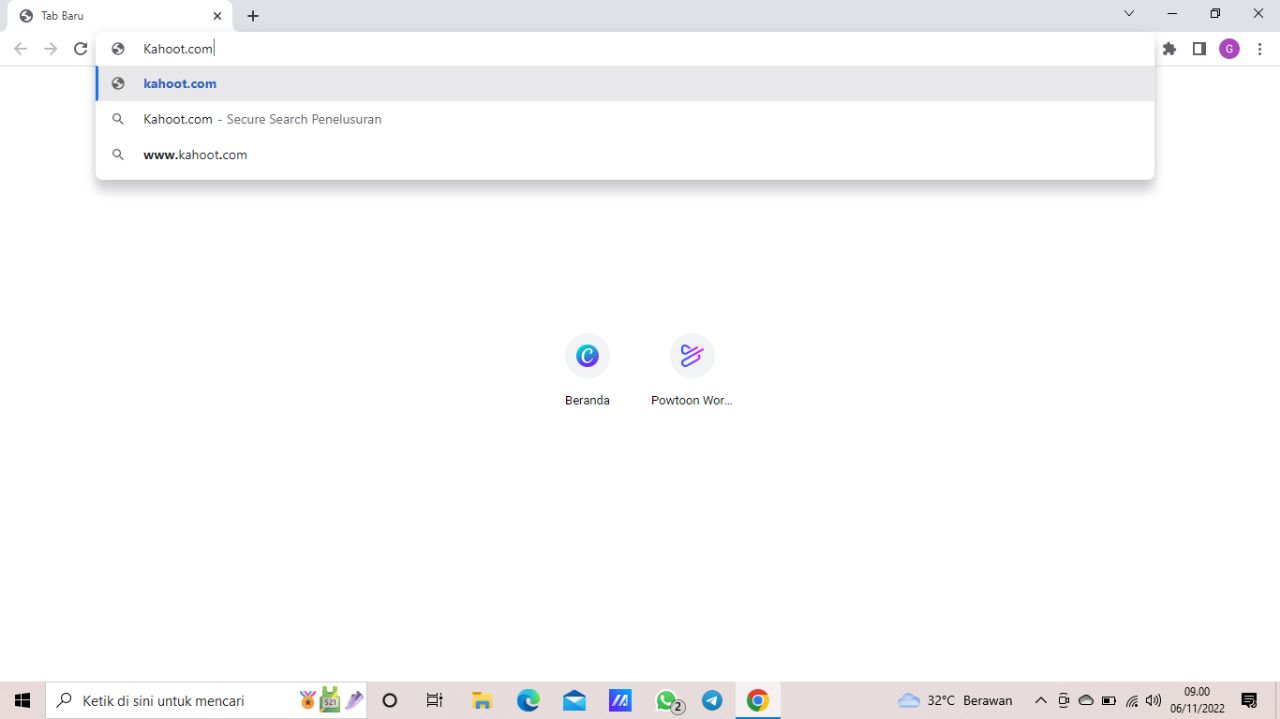
Task: Launch Microsoft Edge from the taskbar
Action: (528, 701)
